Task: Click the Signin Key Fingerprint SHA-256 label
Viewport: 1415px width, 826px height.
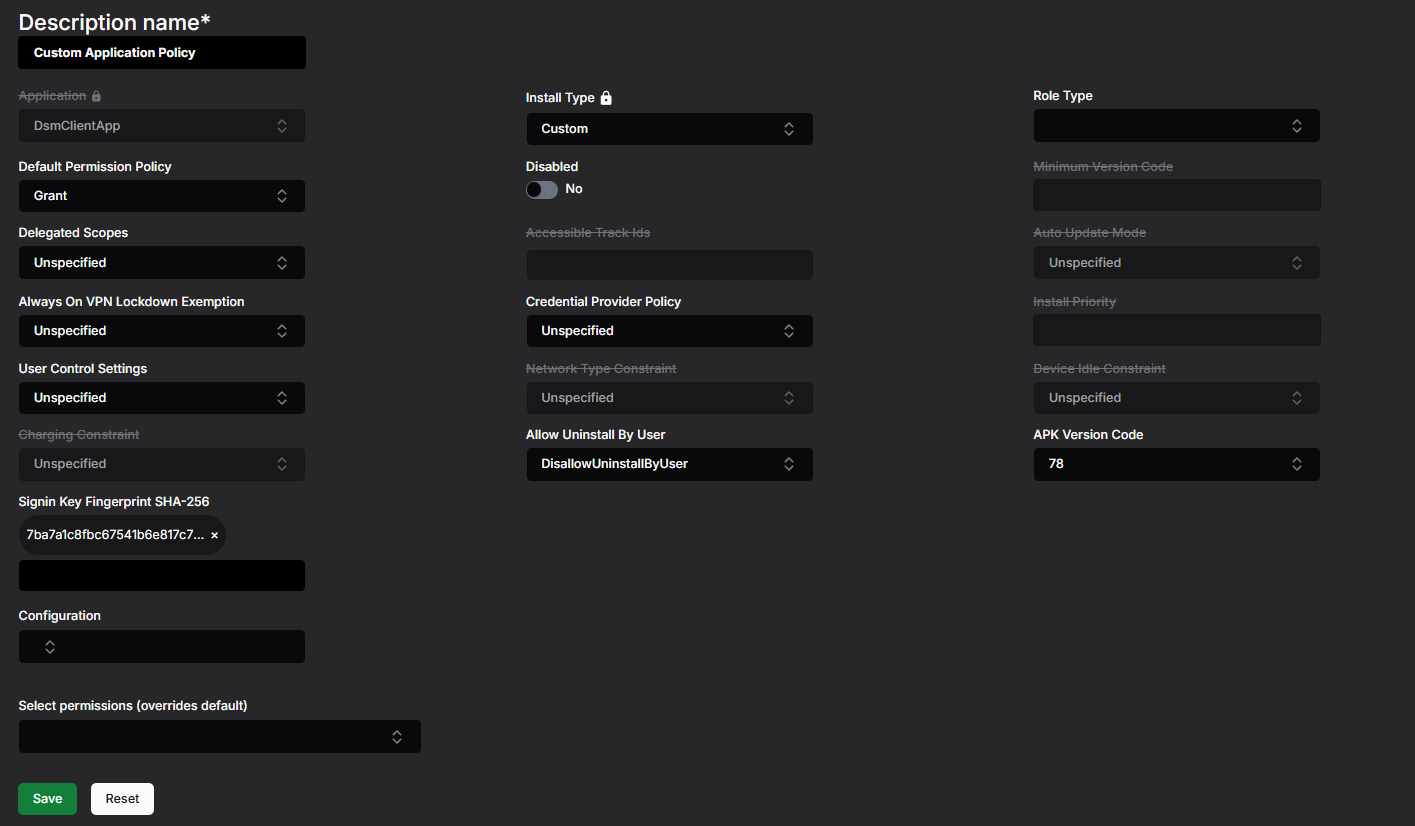Action: coord(114,501)
